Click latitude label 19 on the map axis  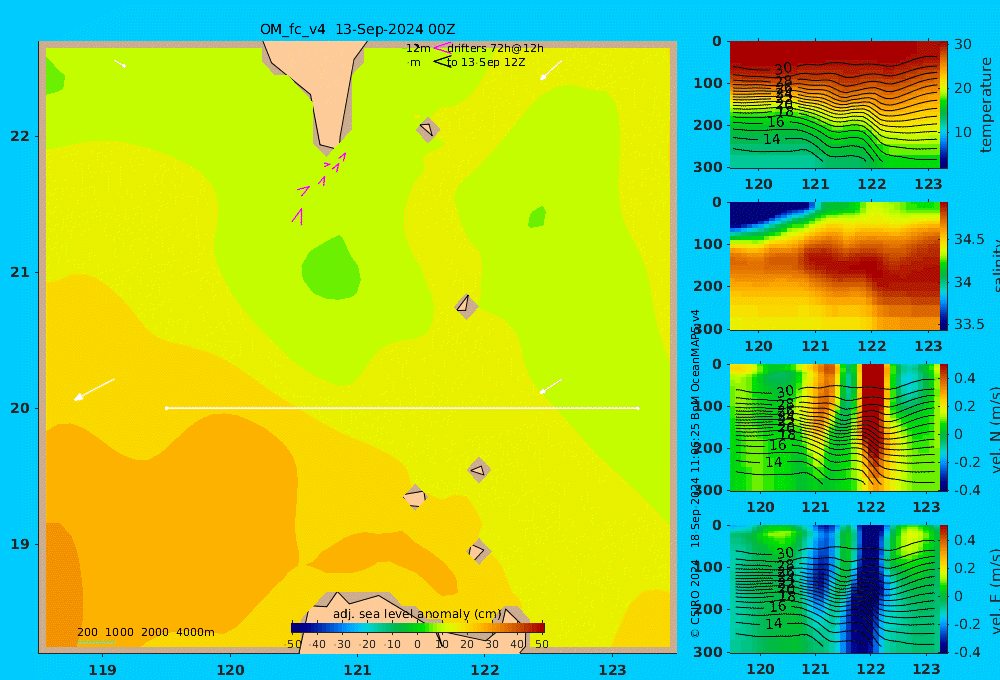[20, 544]
